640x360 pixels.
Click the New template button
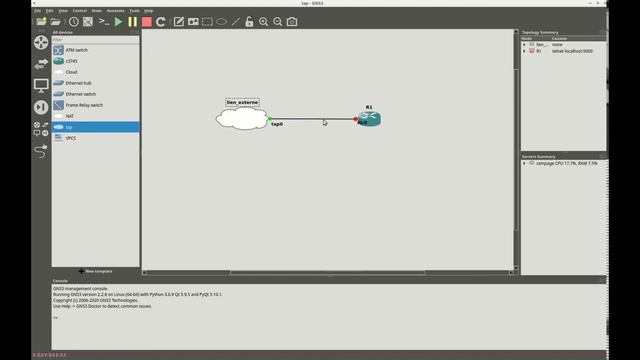tap(96, 271)
